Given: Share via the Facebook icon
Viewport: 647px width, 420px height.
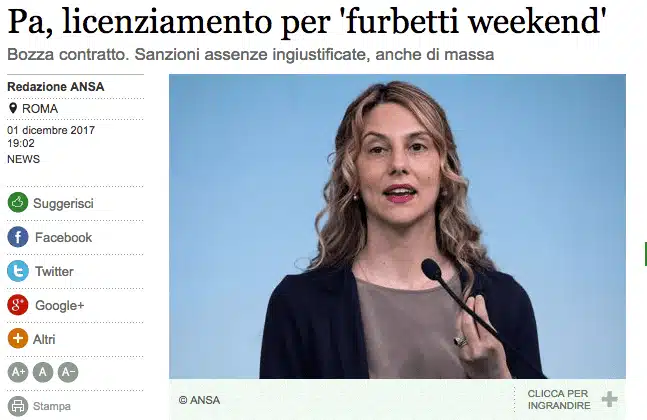Looking at the screenshot, I should [x=18, y=237].
